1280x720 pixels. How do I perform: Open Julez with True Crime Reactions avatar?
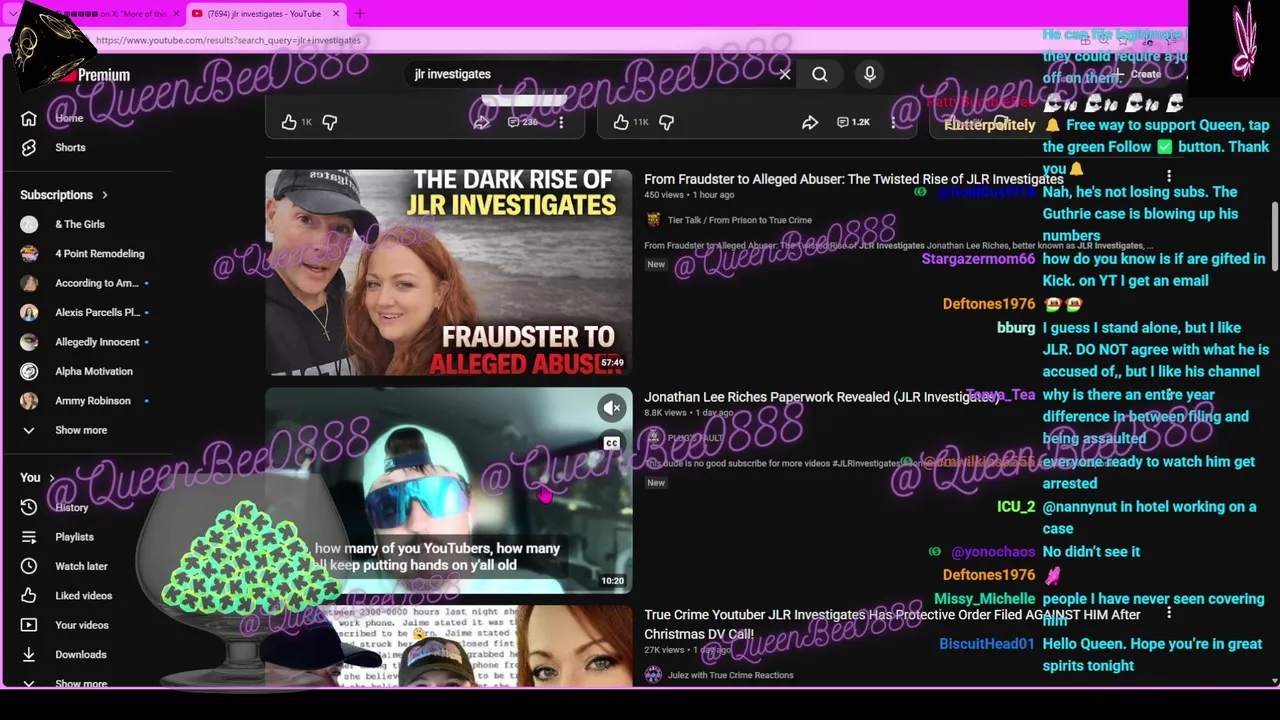pyautogui.click(x=653, y=675)
